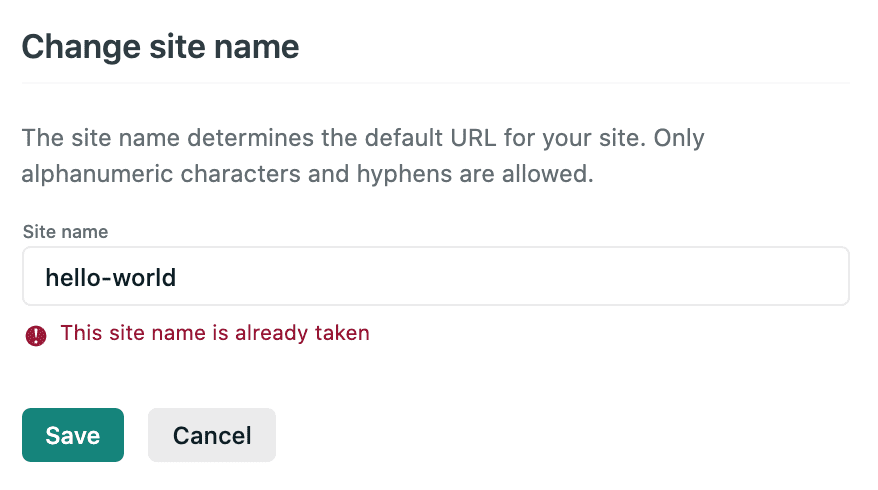Click 'This site name is already taken' message
This screenshot has width=878, height=490.
tap(215, 333)
